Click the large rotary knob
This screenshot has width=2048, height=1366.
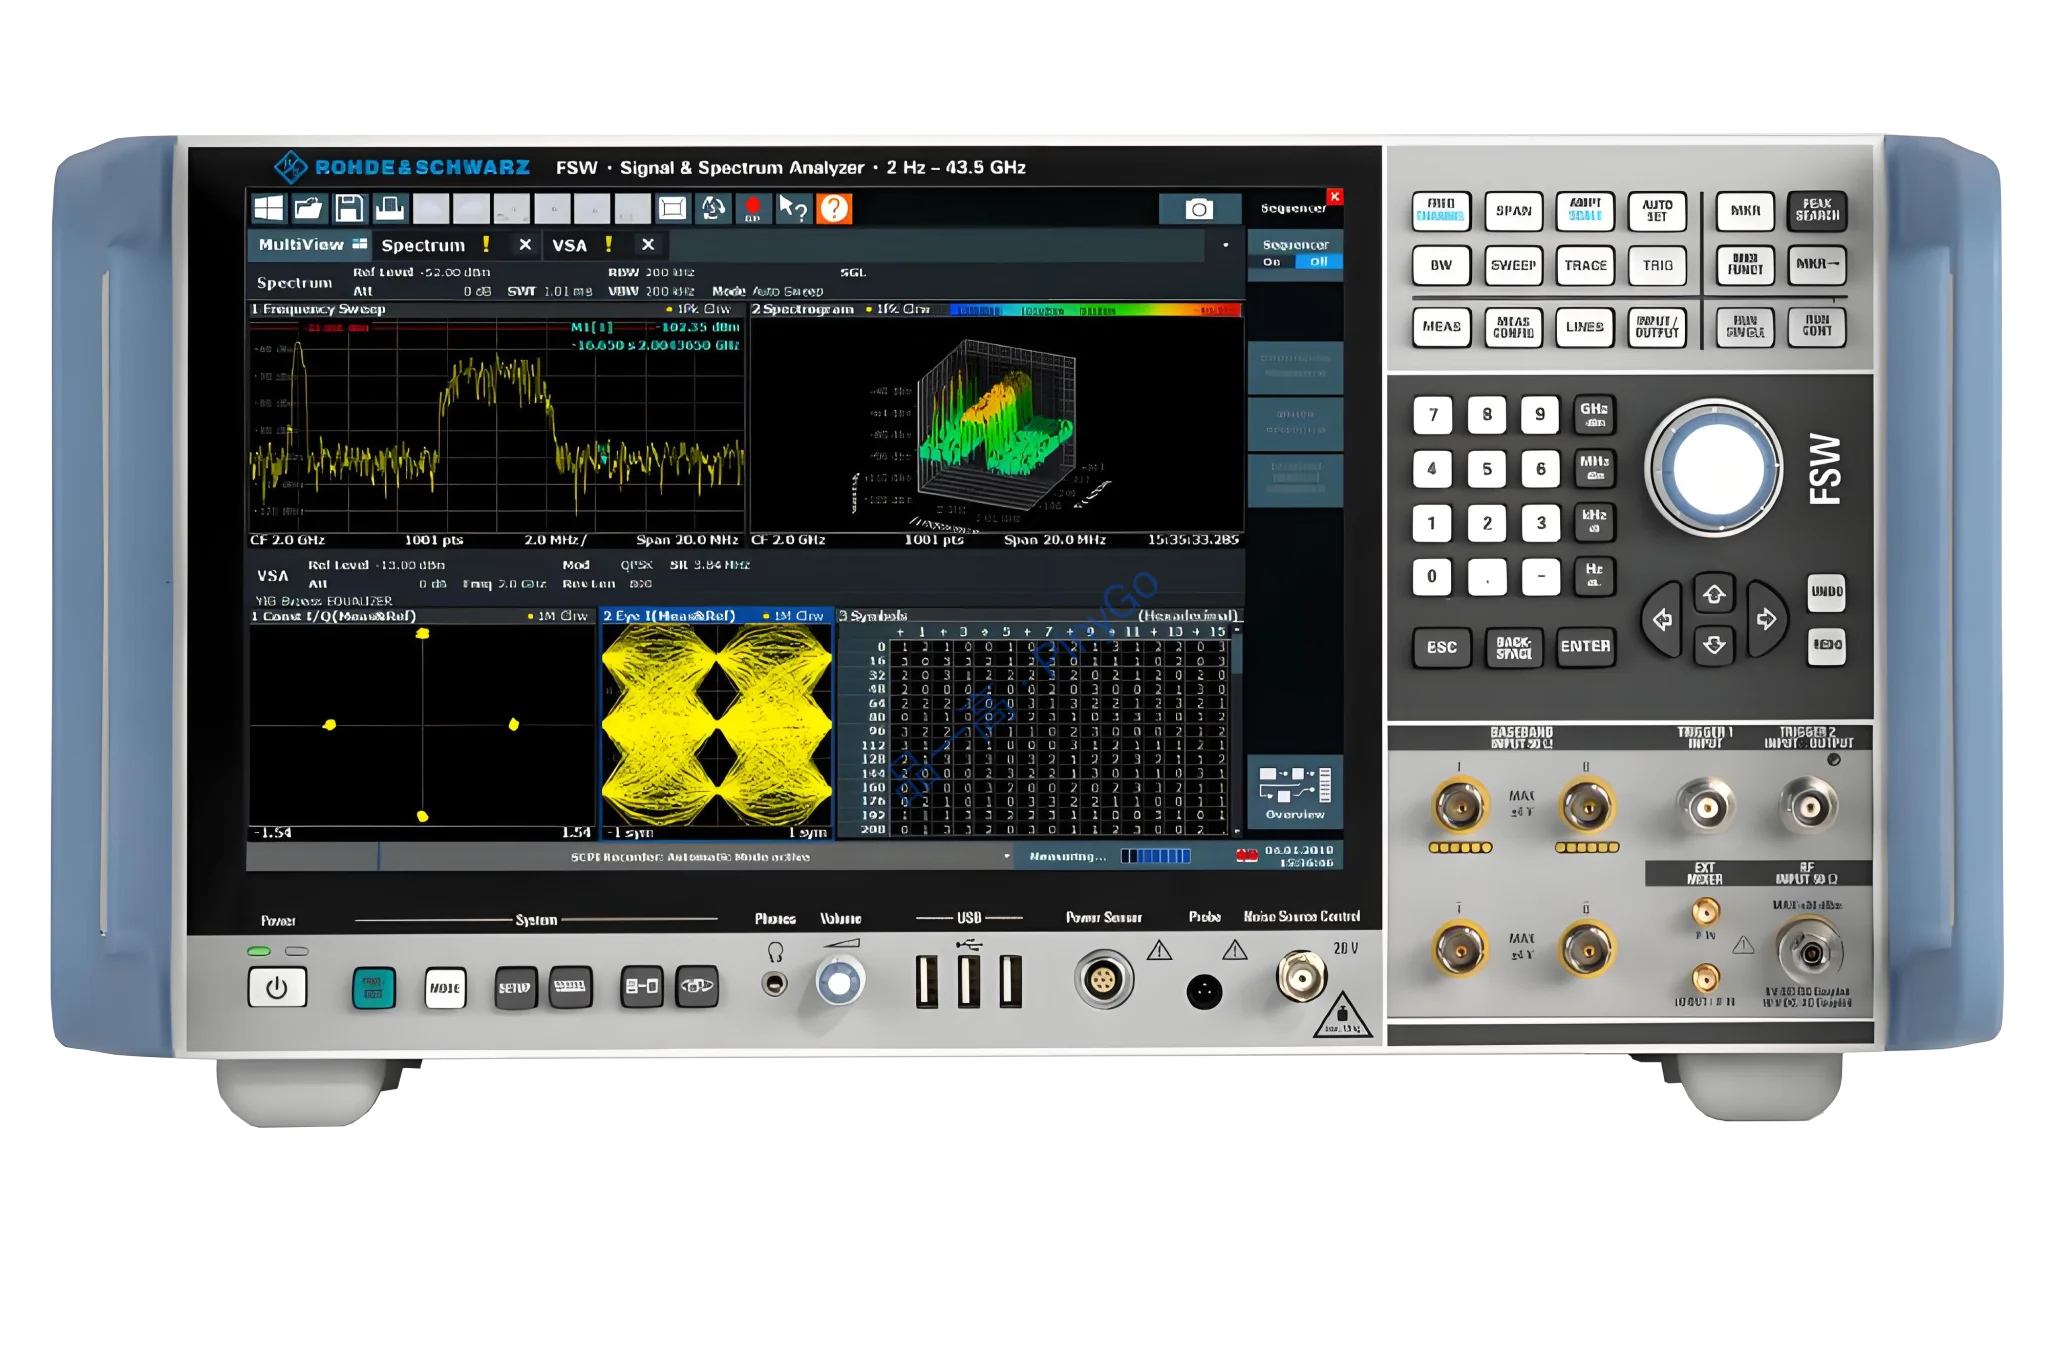tap(1714, 468)
